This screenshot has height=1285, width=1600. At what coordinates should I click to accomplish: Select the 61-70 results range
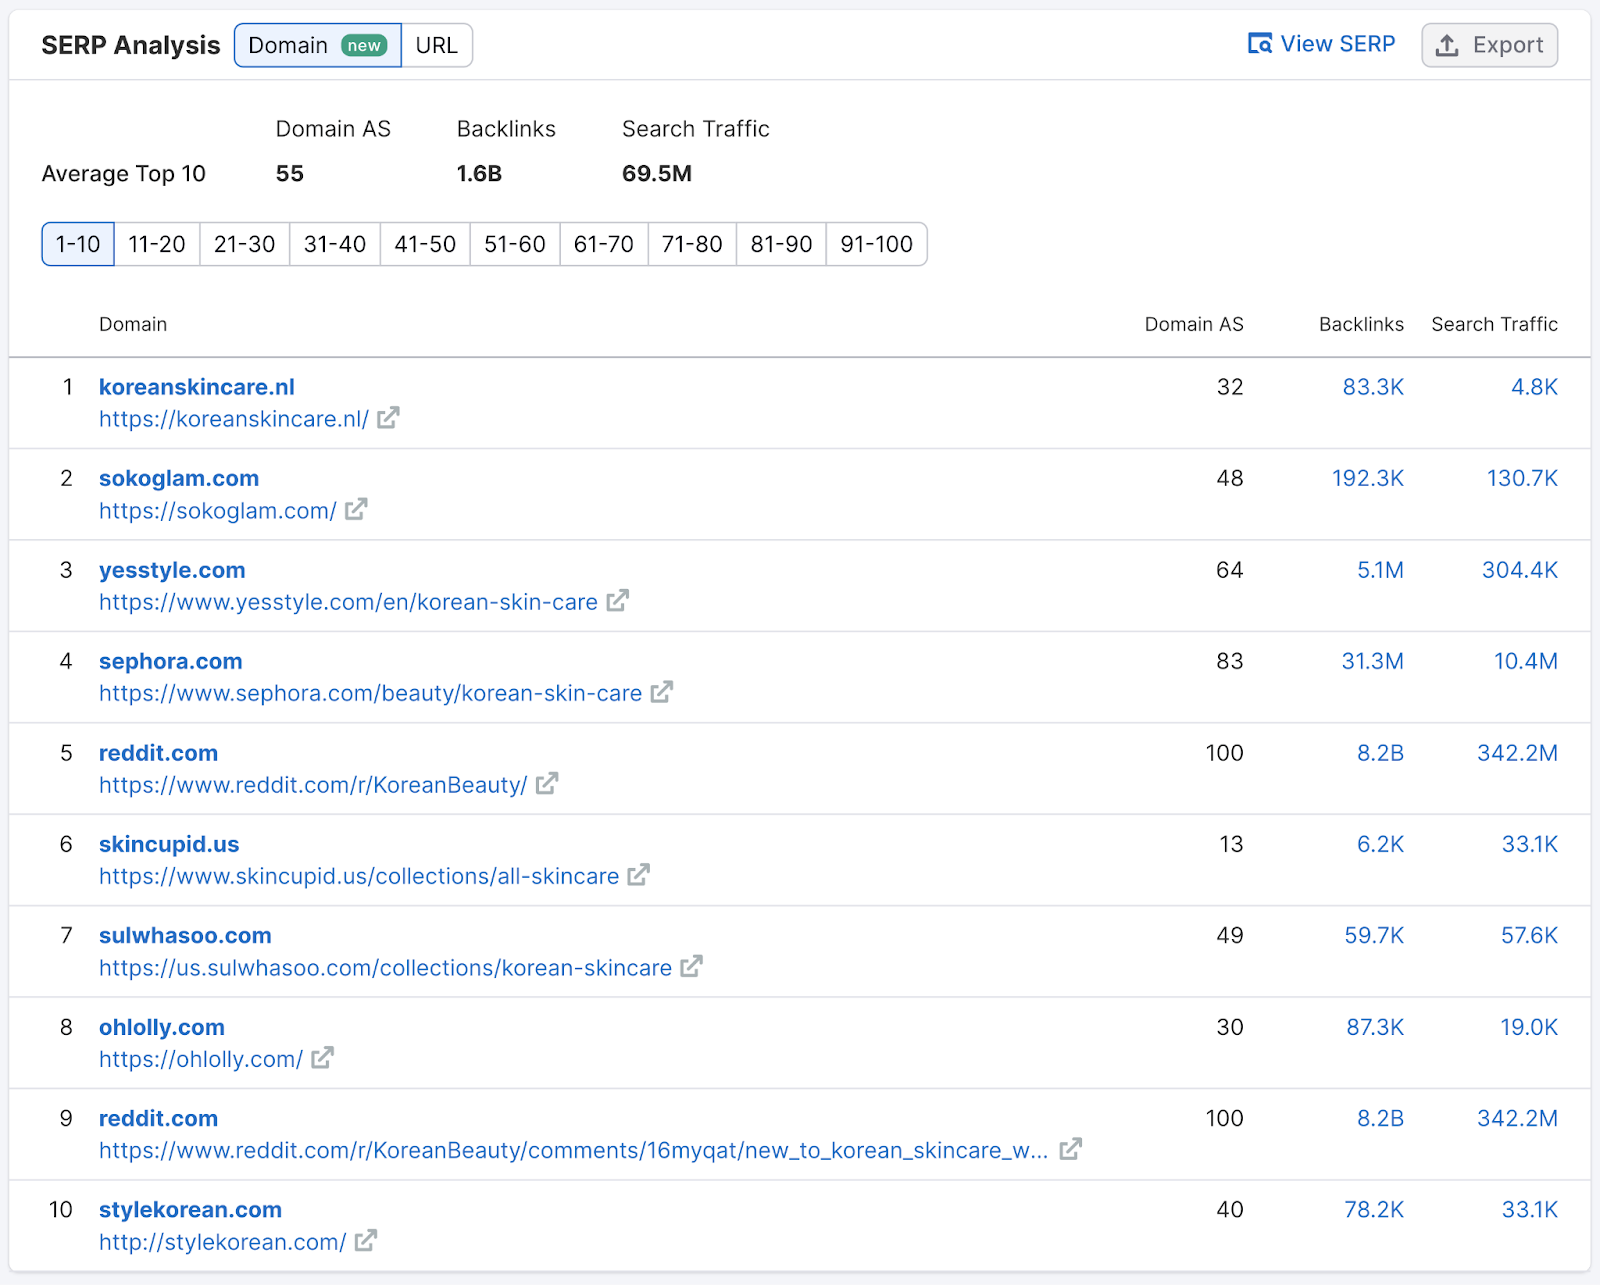coord(604,244)
